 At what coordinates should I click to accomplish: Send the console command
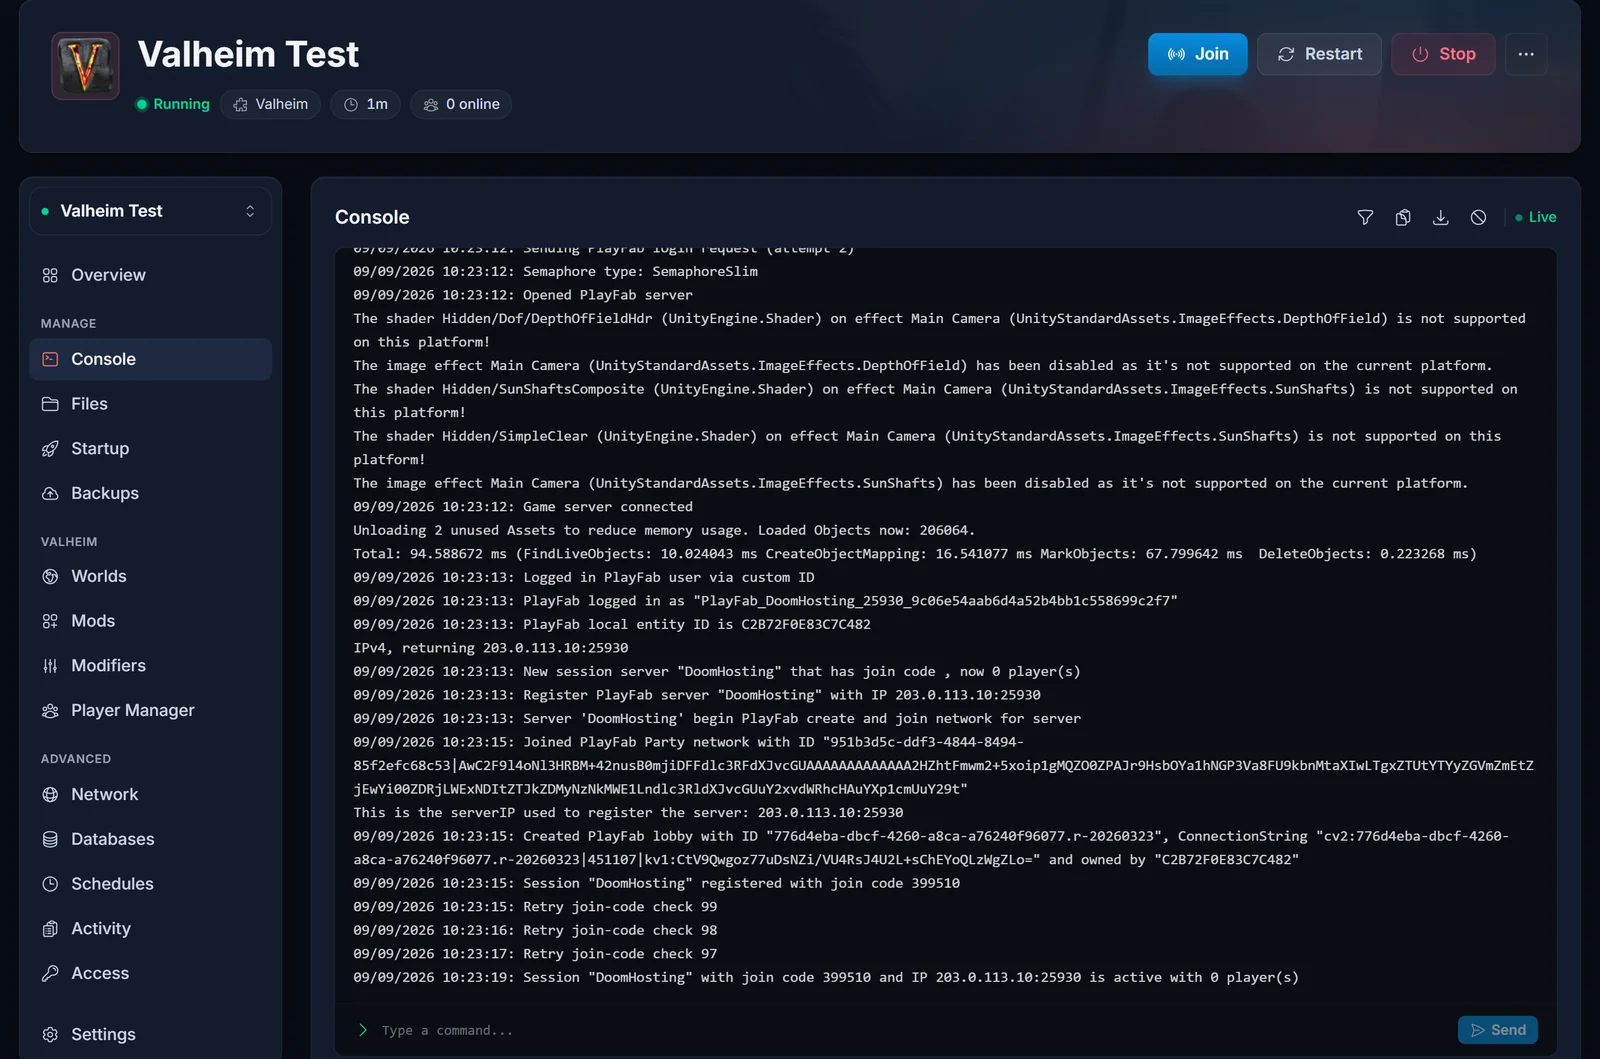(1498, 1030)
